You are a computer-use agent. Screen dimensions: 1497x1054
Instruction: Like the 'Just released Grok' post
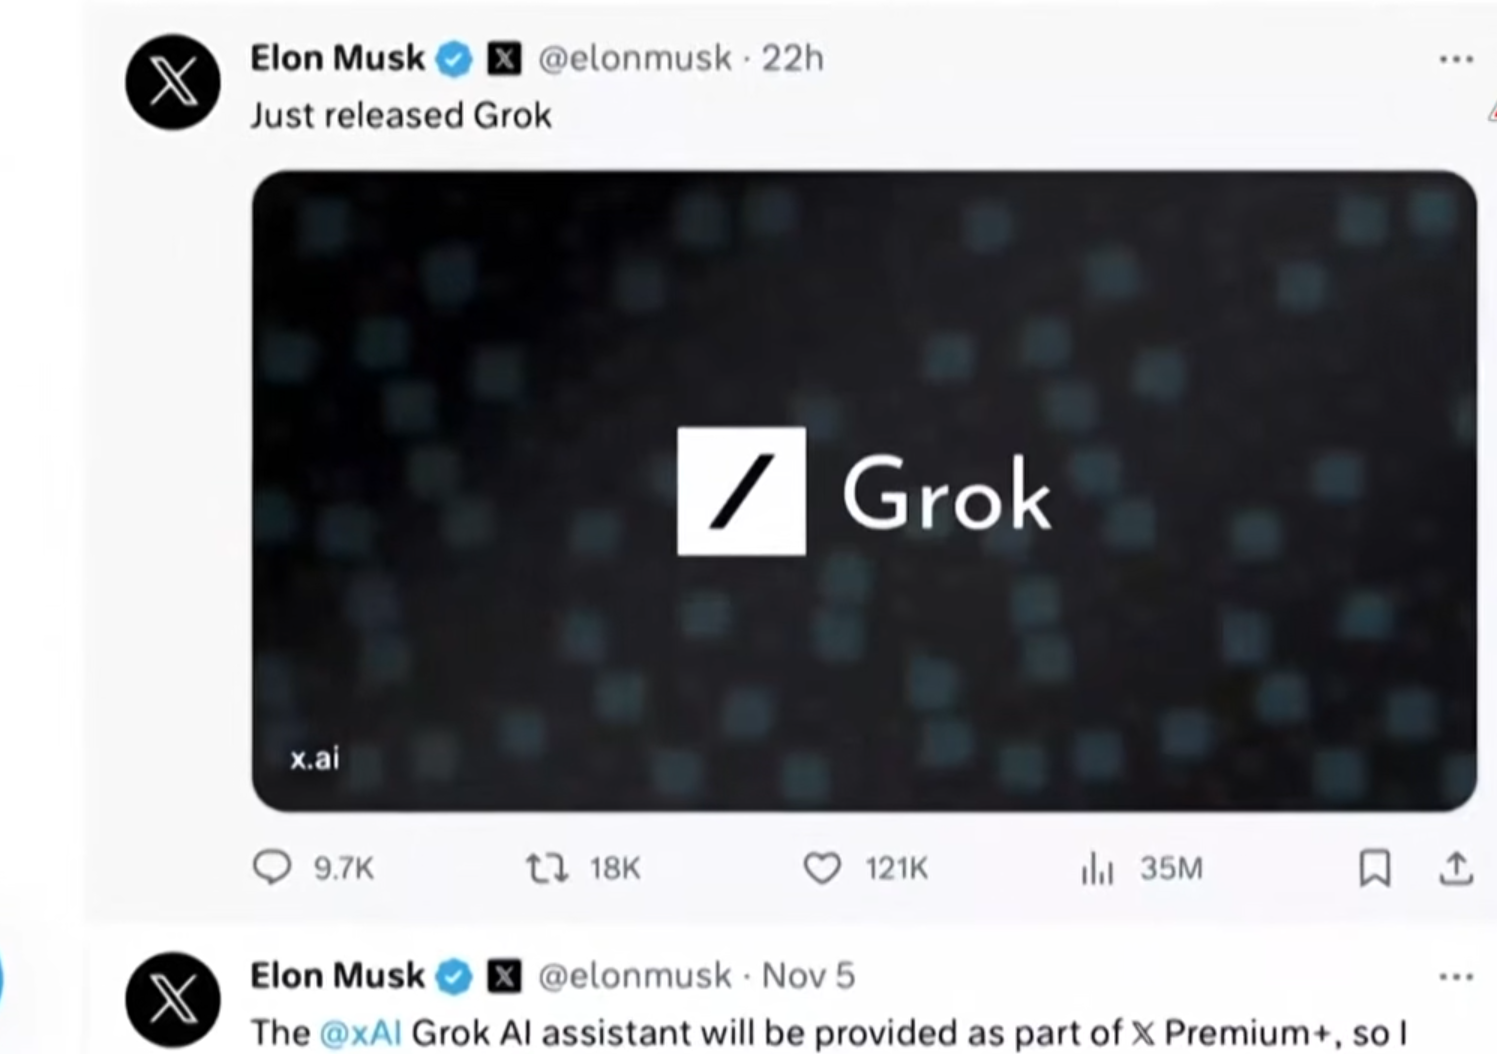(822, 867)
